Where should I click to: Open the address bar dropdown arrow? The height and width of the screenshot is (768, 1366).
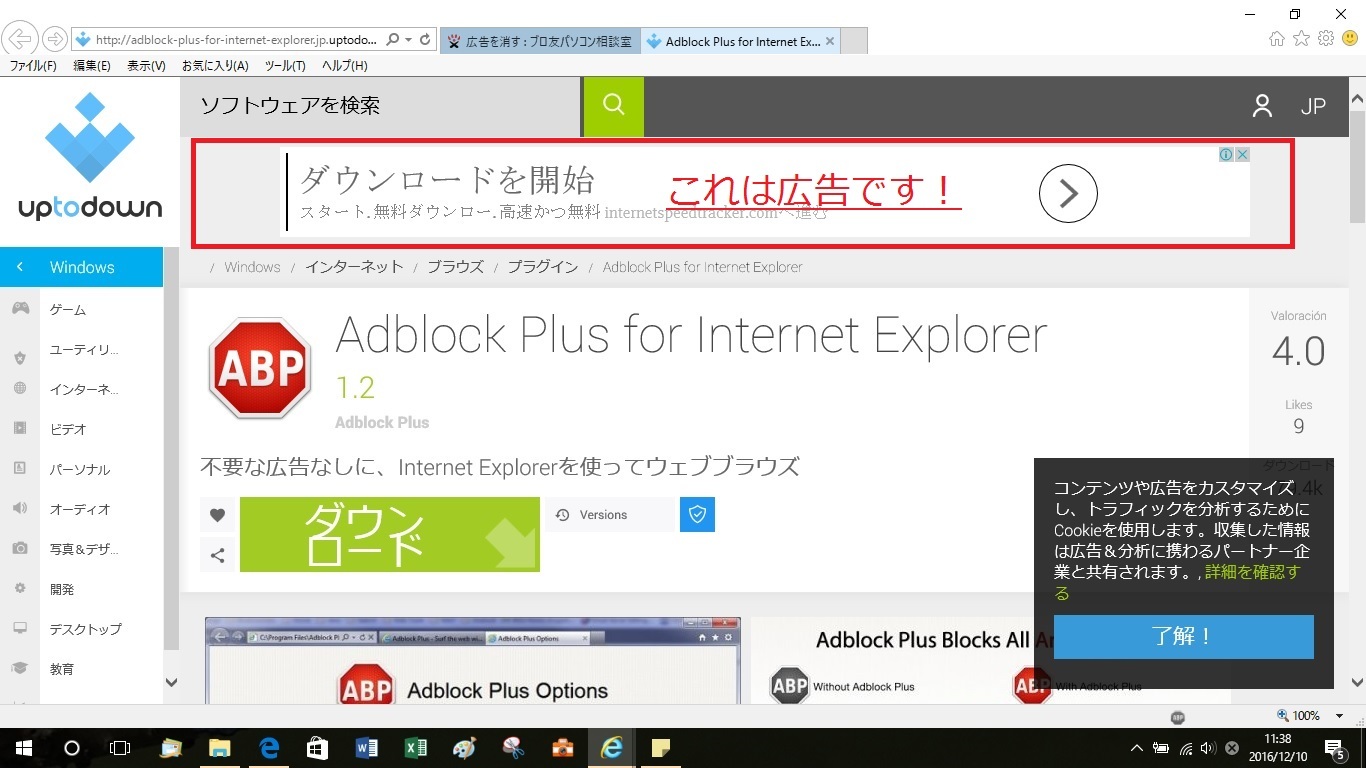[408, 40]
